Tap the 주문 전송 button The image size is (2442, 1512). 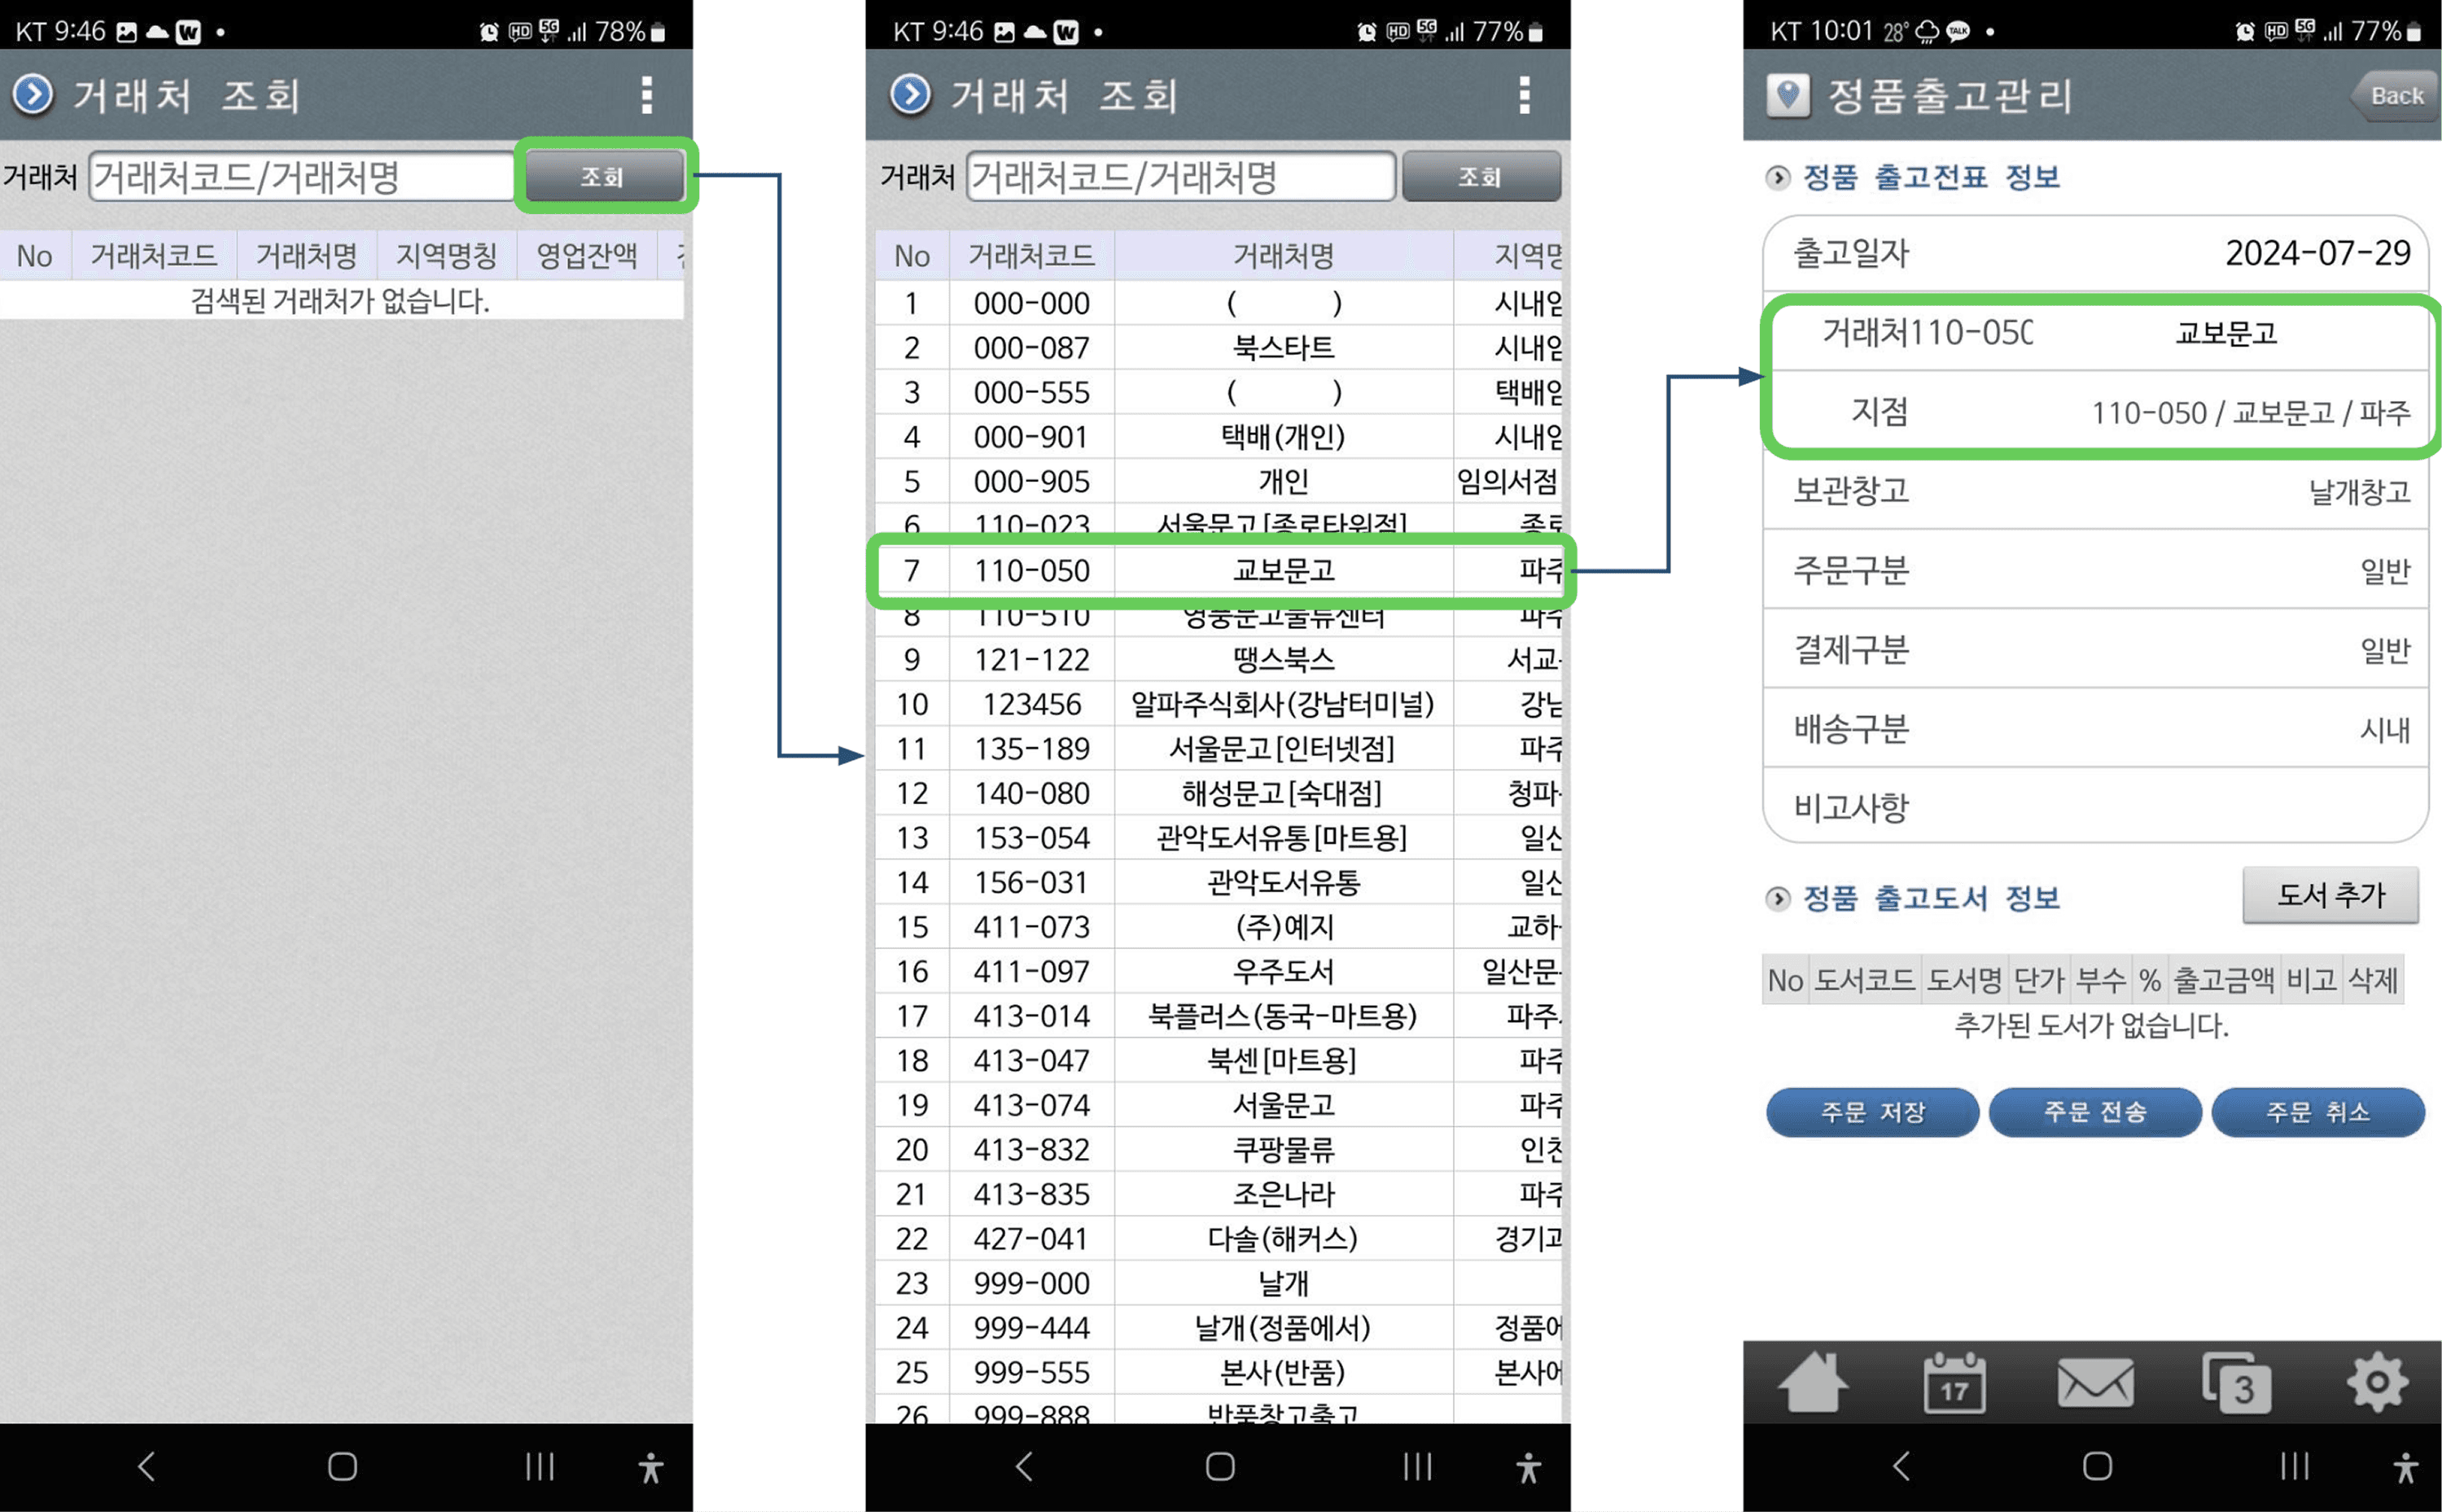pos(2095,1112)
